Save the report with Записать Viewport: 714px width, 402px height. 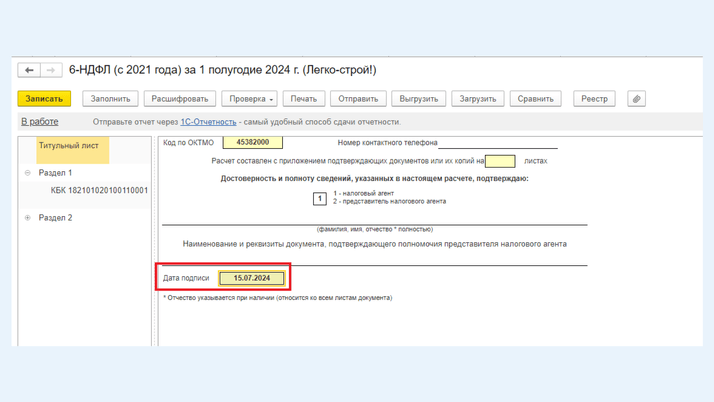point(44,99)
